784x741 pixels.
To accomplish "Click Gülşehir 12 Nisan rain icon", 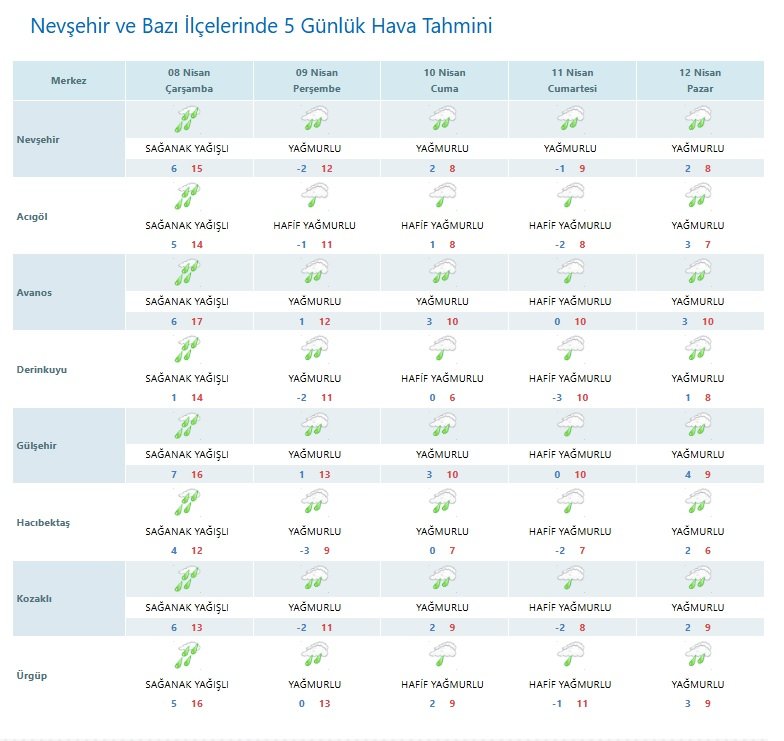I will coord(698,427).
